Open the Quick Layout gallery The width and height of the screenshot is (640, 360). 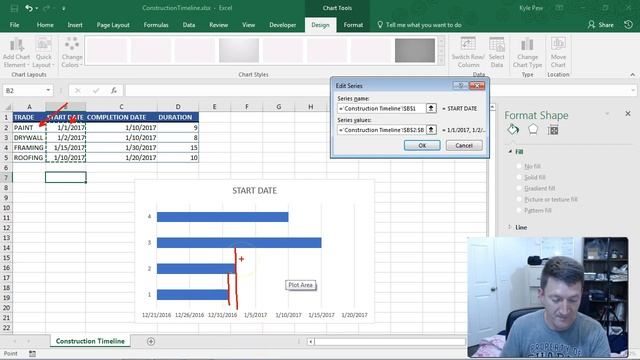click(43, 53)
